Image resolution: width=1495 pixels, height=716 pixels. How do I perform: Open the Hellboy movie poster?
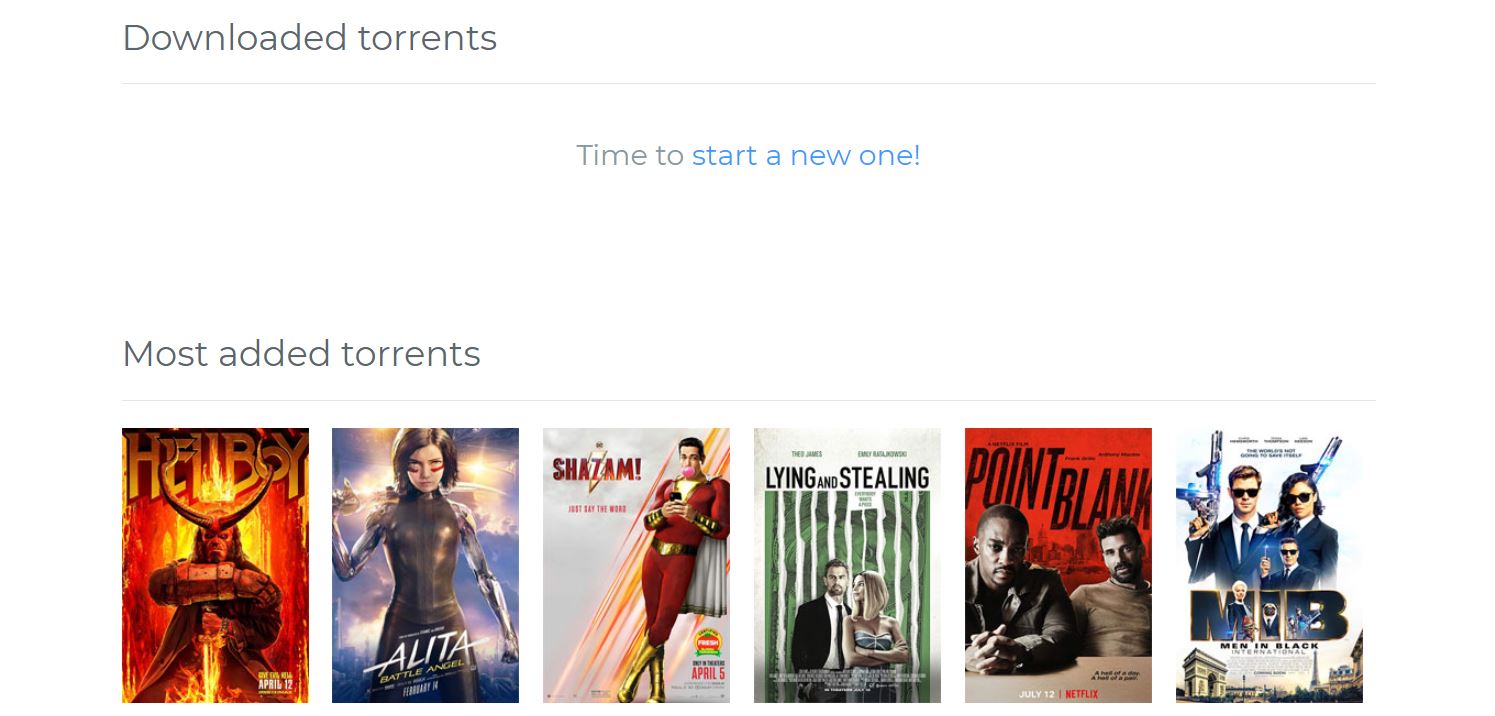tap(215, 566)
